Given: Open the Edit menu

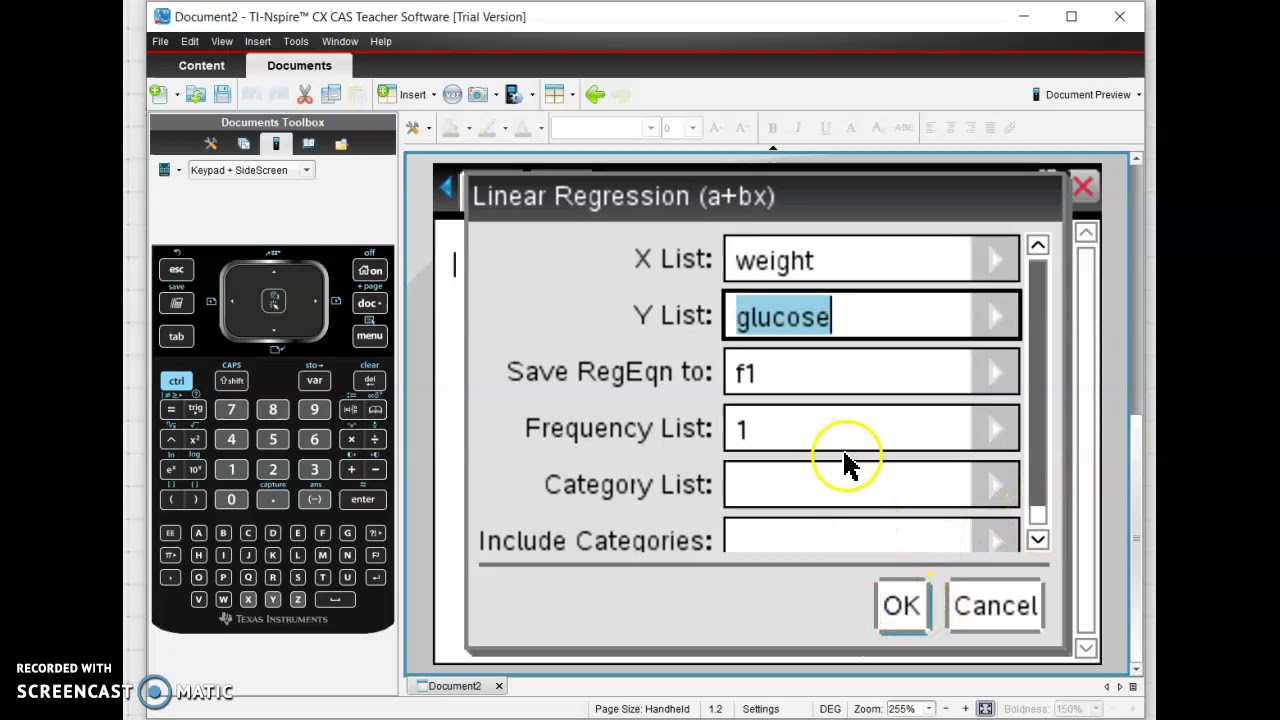Looking at the screenshot, I should tap(189, 41).
